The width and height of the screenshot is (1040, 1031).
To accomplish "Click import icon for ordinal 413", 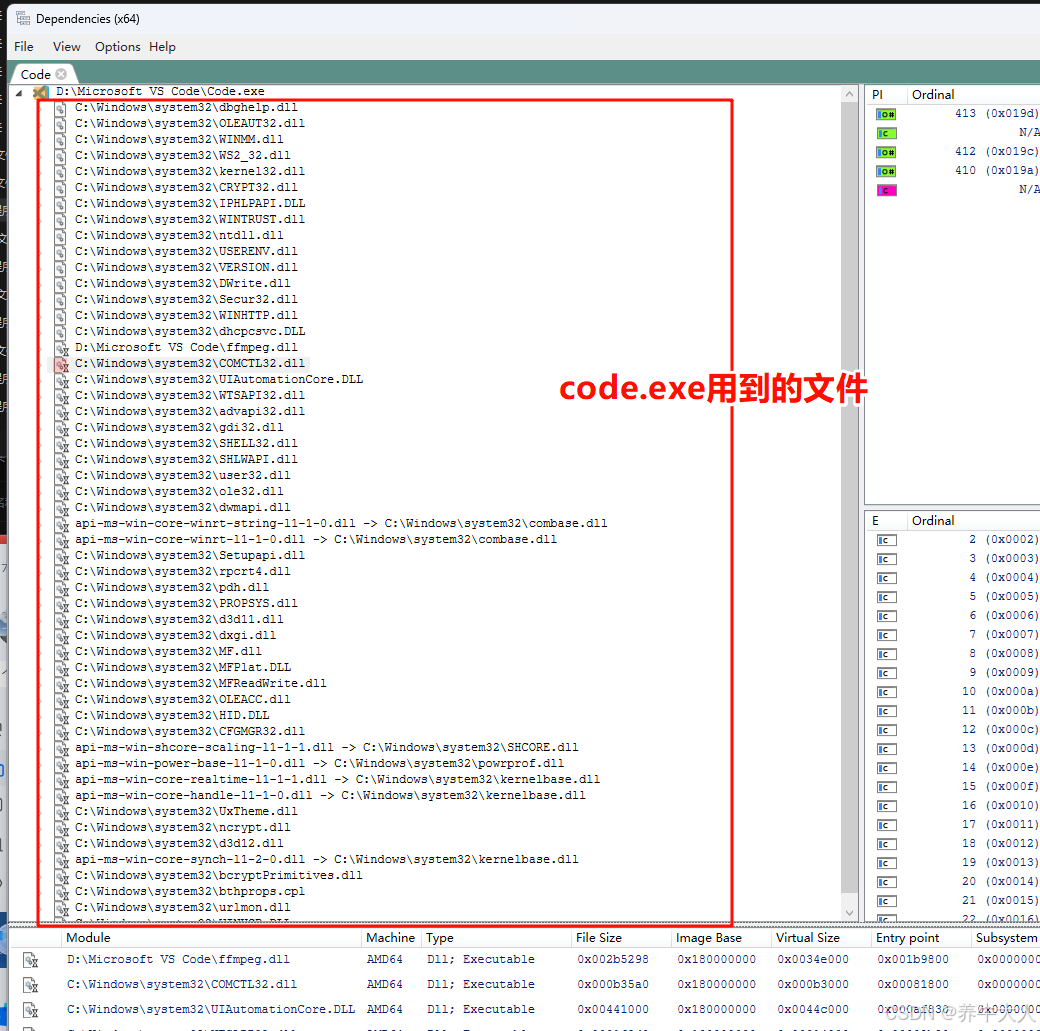I will tap(886, 114).
